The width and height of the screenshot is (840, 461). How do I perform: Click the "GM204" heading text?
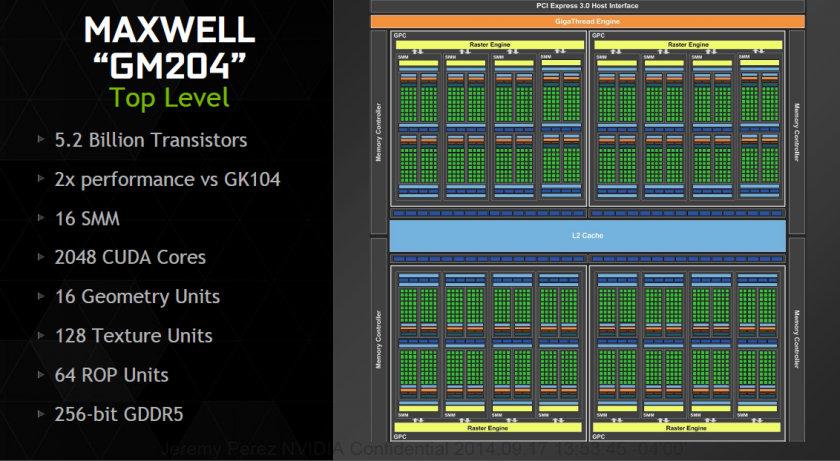tap(169, 65)
